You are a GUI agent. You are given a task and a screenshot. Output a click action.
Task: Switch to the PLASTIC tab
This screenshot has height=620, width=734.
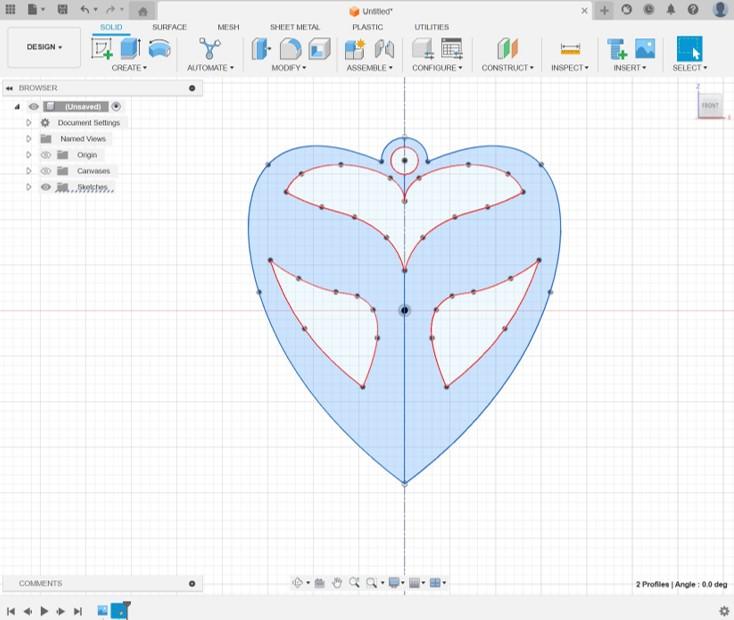367,27
